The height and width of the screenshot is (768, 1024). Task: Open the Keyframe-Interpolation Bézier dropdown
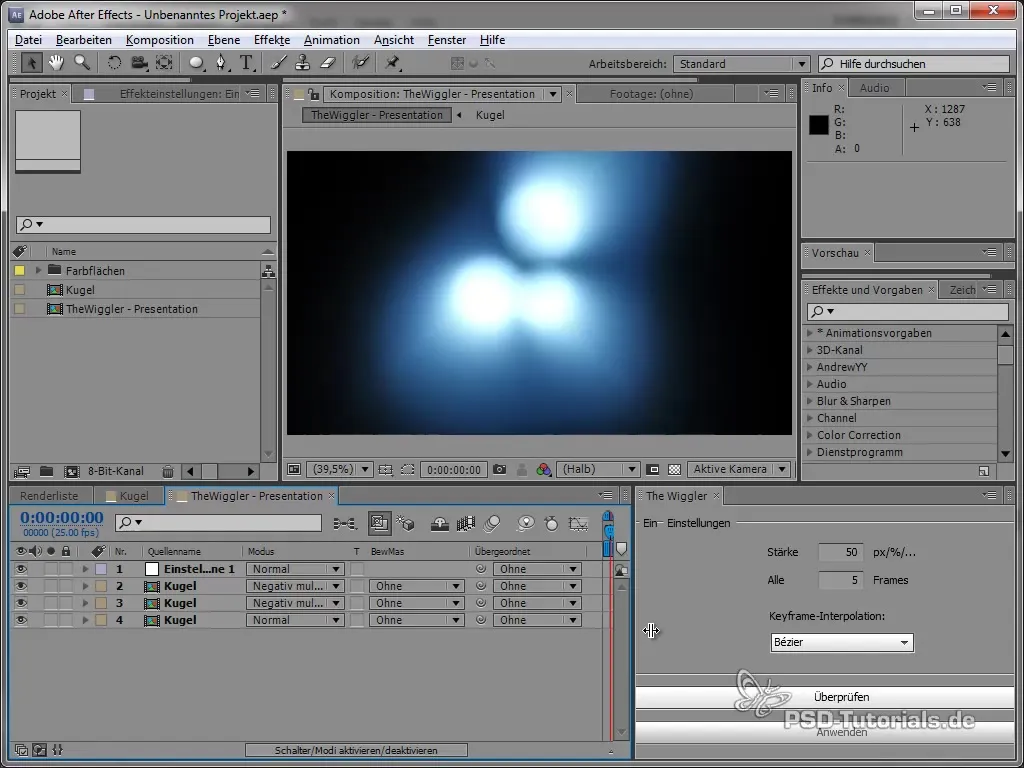pos(842,643)
